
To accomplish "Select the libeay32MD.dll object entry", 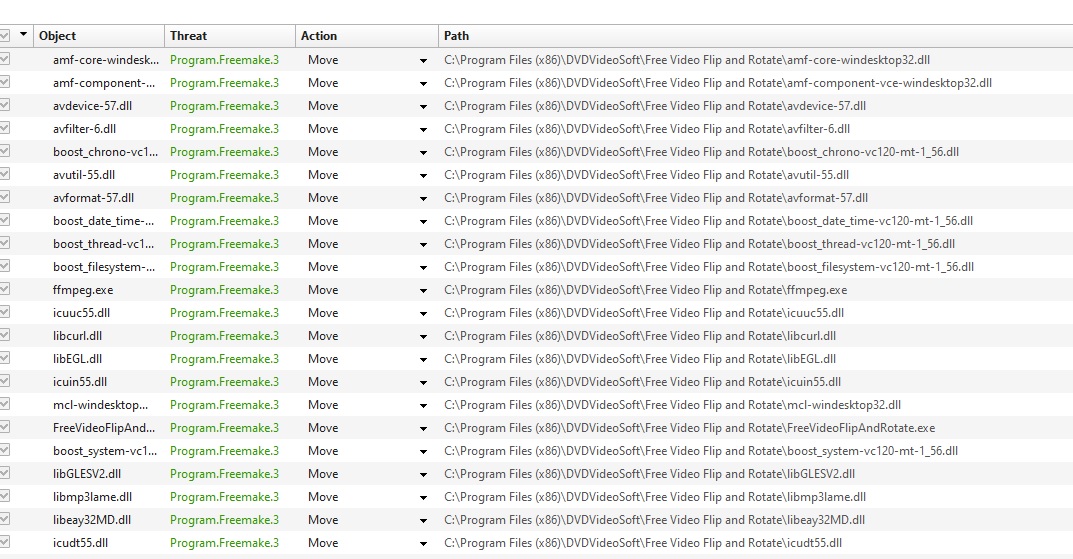I will coord(92,520).
